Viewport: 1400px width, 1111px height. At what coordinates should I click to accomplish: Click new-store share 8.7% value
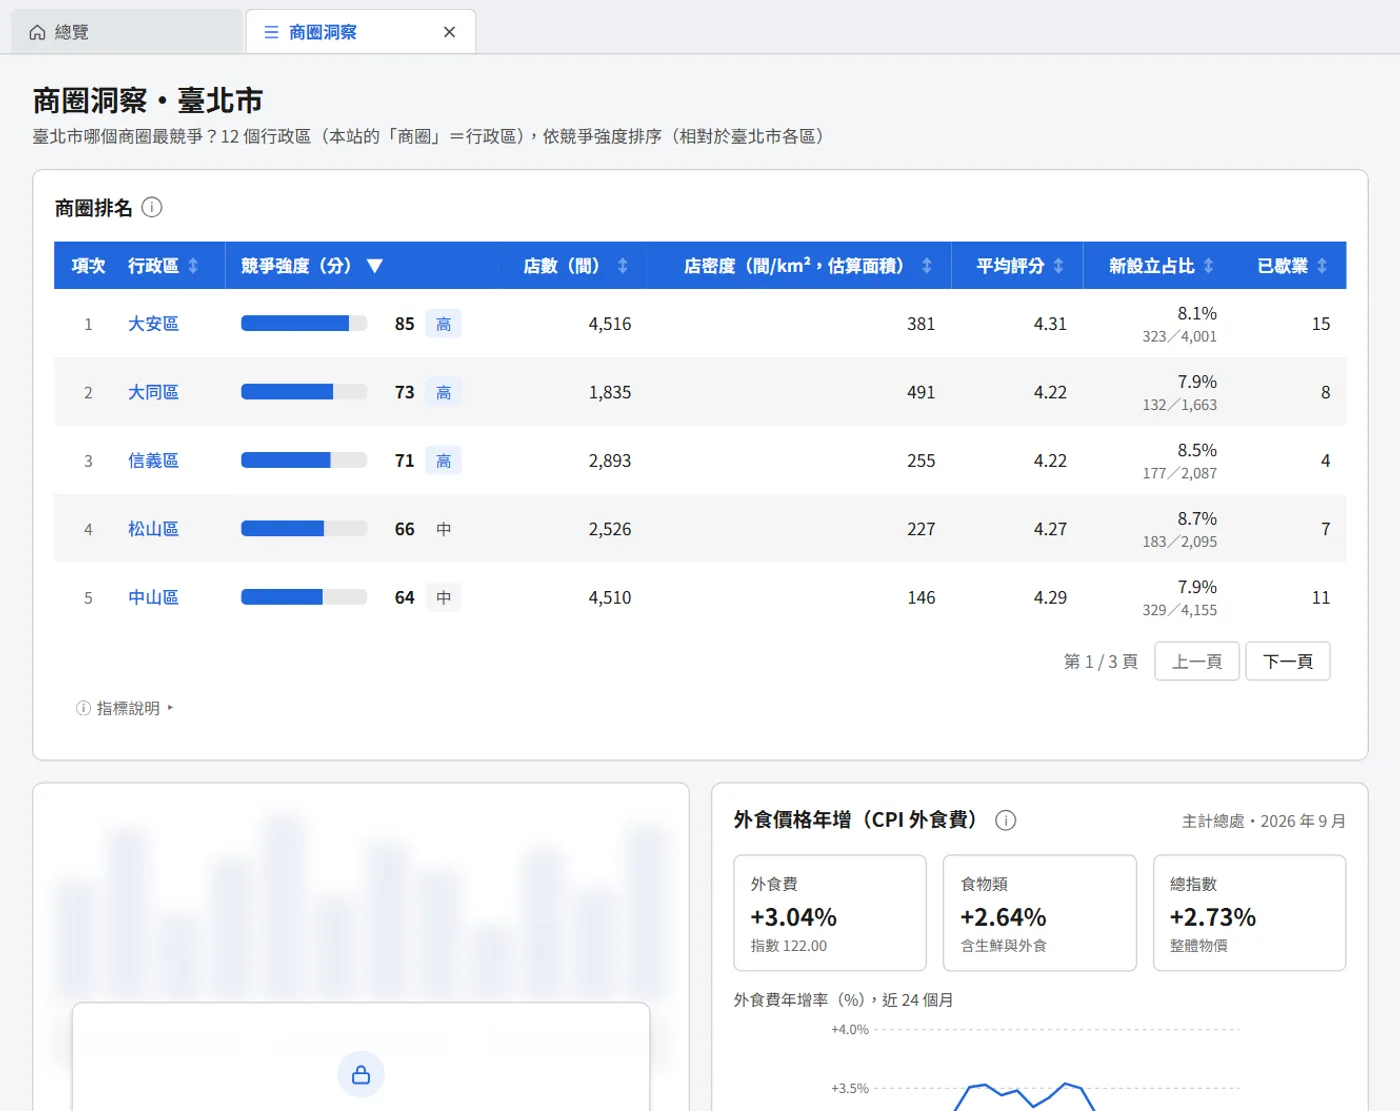[1197, 519]
